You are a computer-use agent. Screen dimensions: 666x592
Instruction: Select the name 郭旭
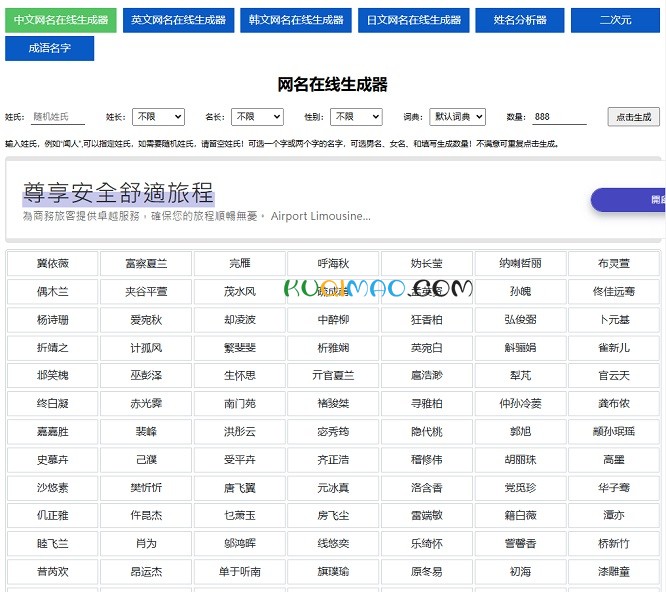click(x=520, y=432)
